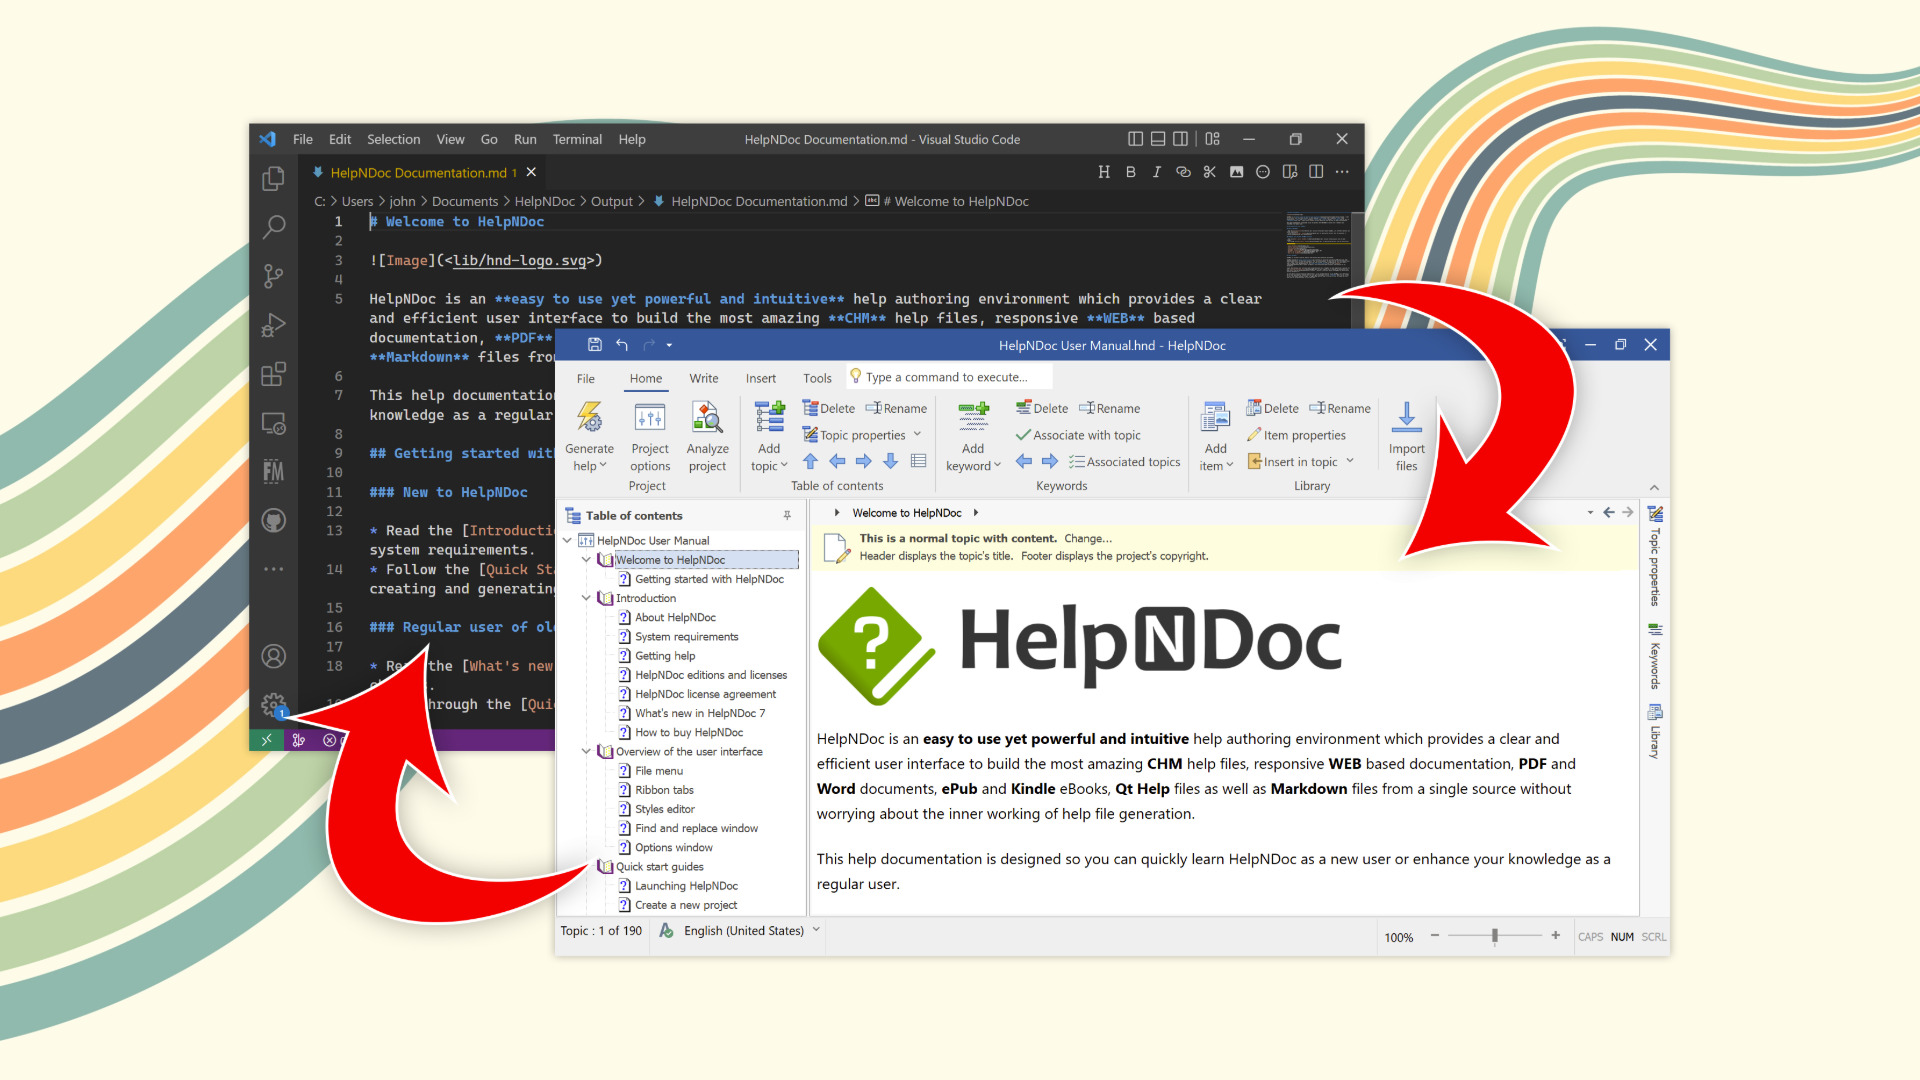1920x1080 pixels.
Task: Click Change... link in topic notice
Action: pos(1088,538)
